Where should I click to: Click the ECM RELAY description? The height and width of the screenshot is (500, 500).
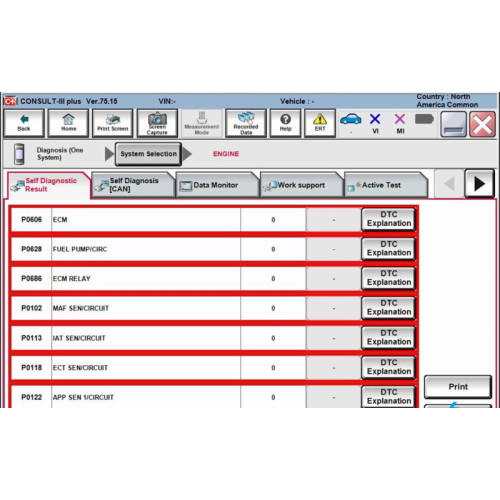pos(72,278)
